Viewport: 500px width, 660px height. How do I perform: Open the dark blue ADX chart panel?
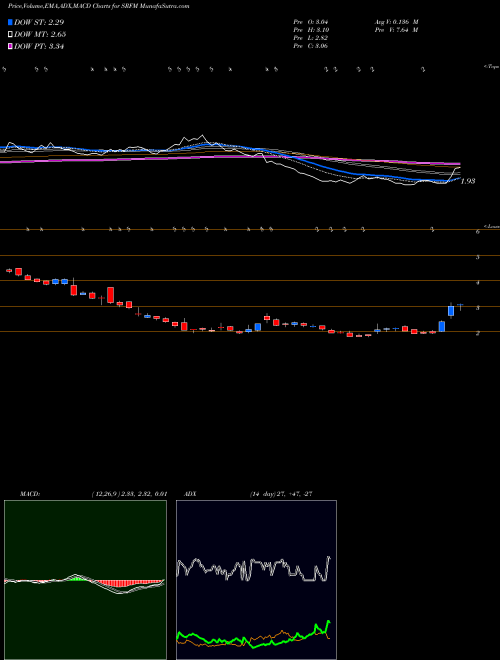coord(256,580)
